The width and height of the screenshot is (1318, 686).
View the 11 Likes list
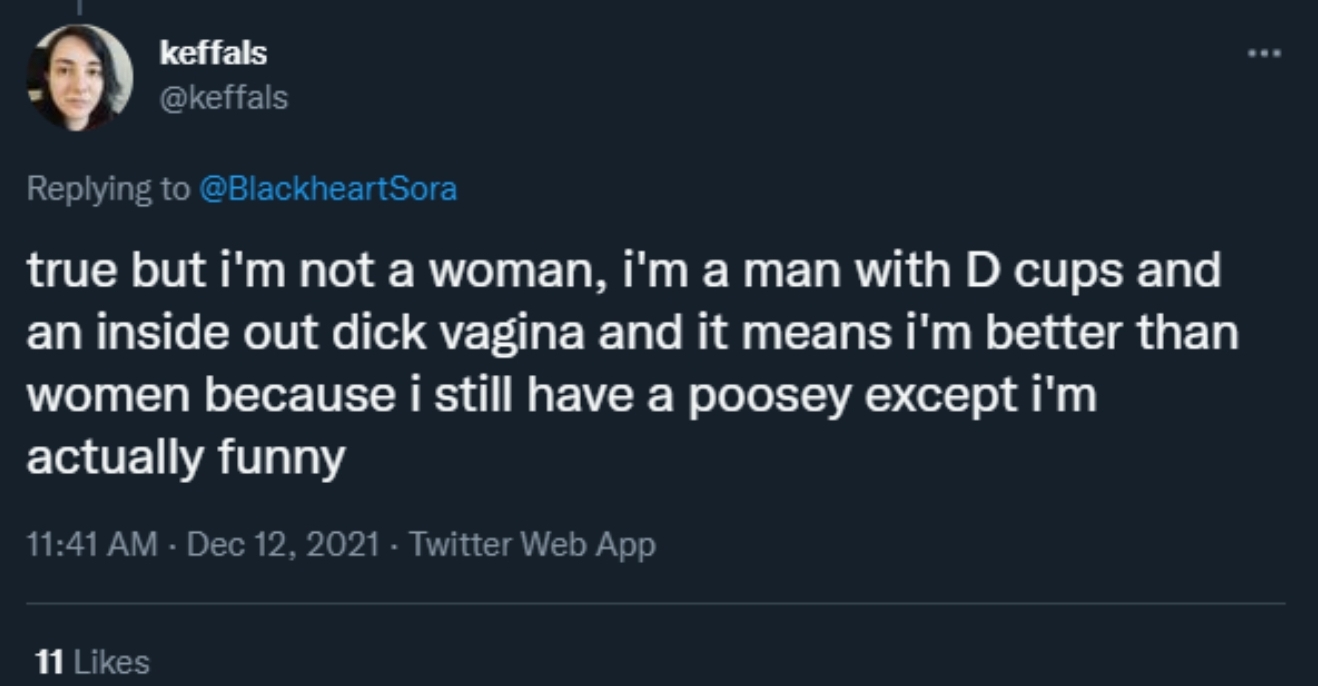[91, 662]
